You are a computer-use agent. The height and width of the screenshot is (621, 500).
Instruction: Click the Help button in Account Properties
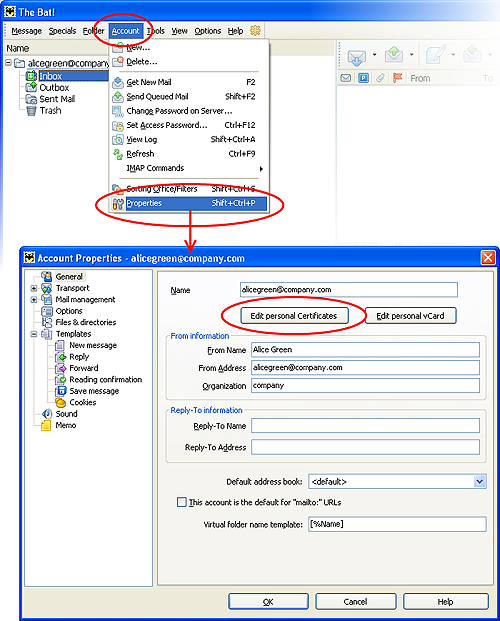click(x=445, y=602)
